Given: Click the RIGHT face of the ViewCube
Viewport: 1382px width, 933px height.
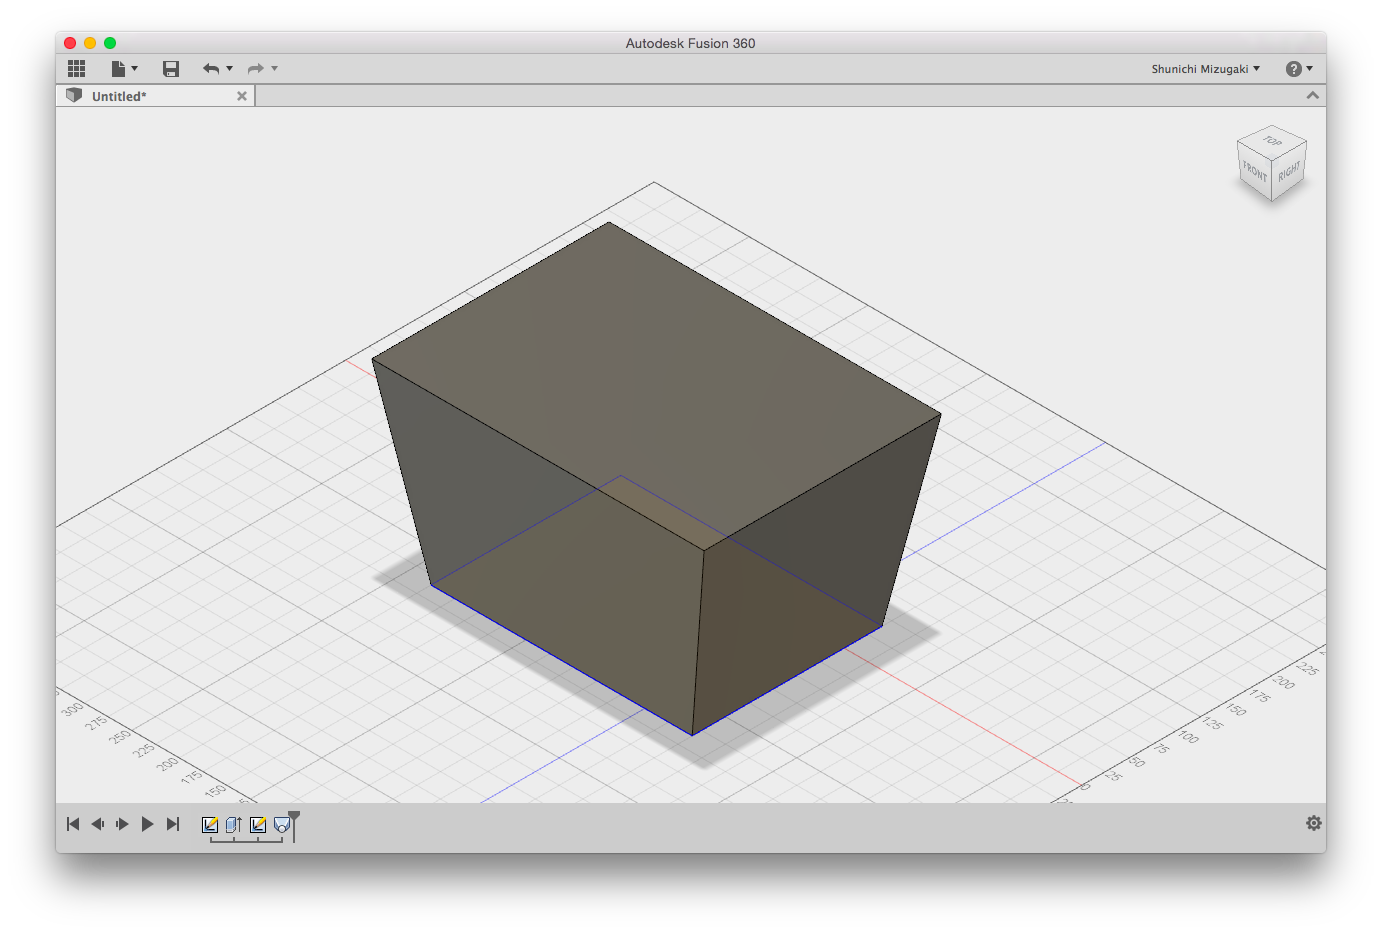Looking at the screenshot, I should [x=1289, y=171].
